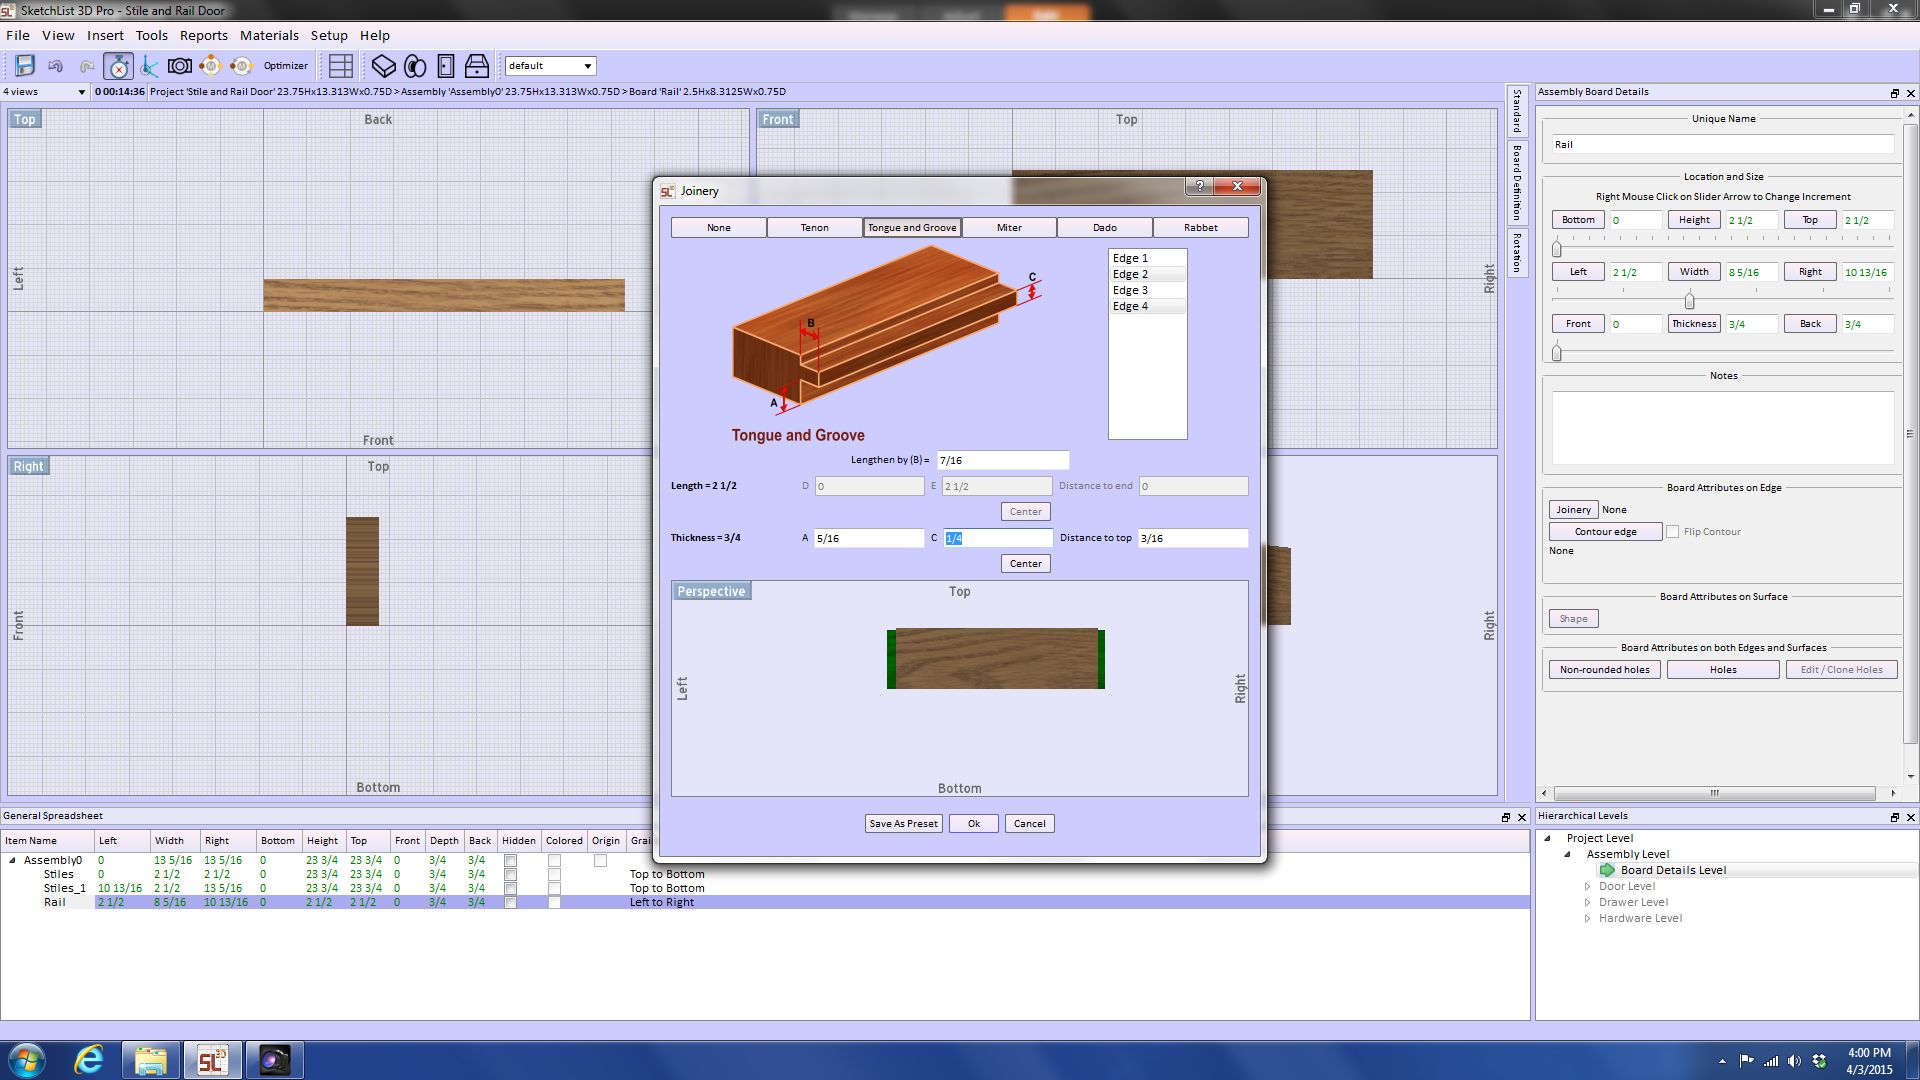Toggle Colored checkbox for Assembly0 row

554,860
